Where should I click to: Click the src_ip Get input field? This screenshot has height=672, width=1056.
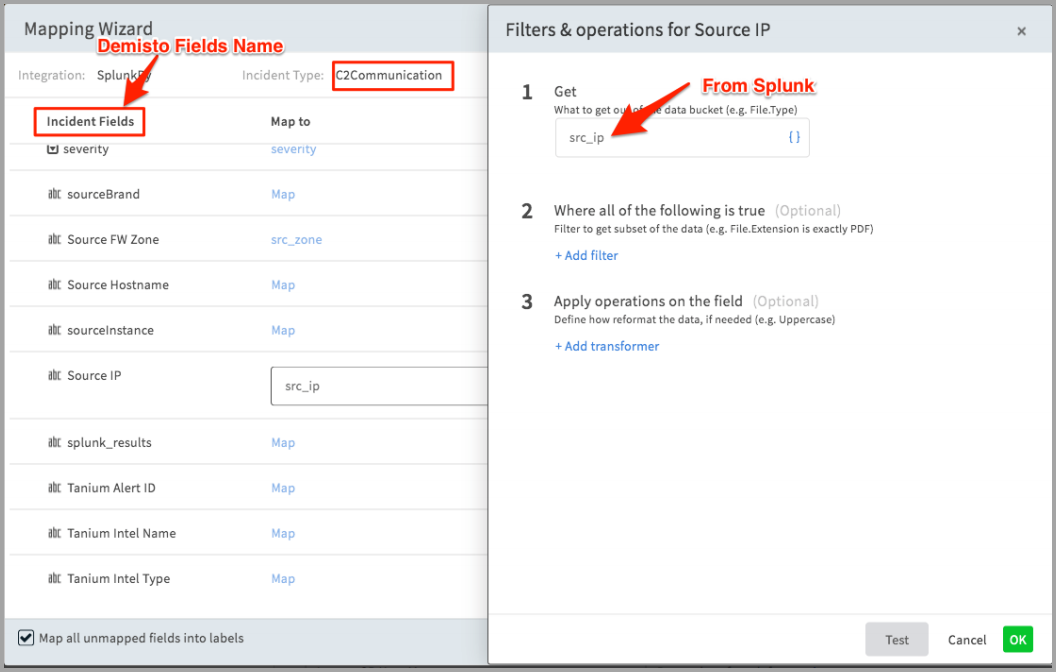pos(682,137)
